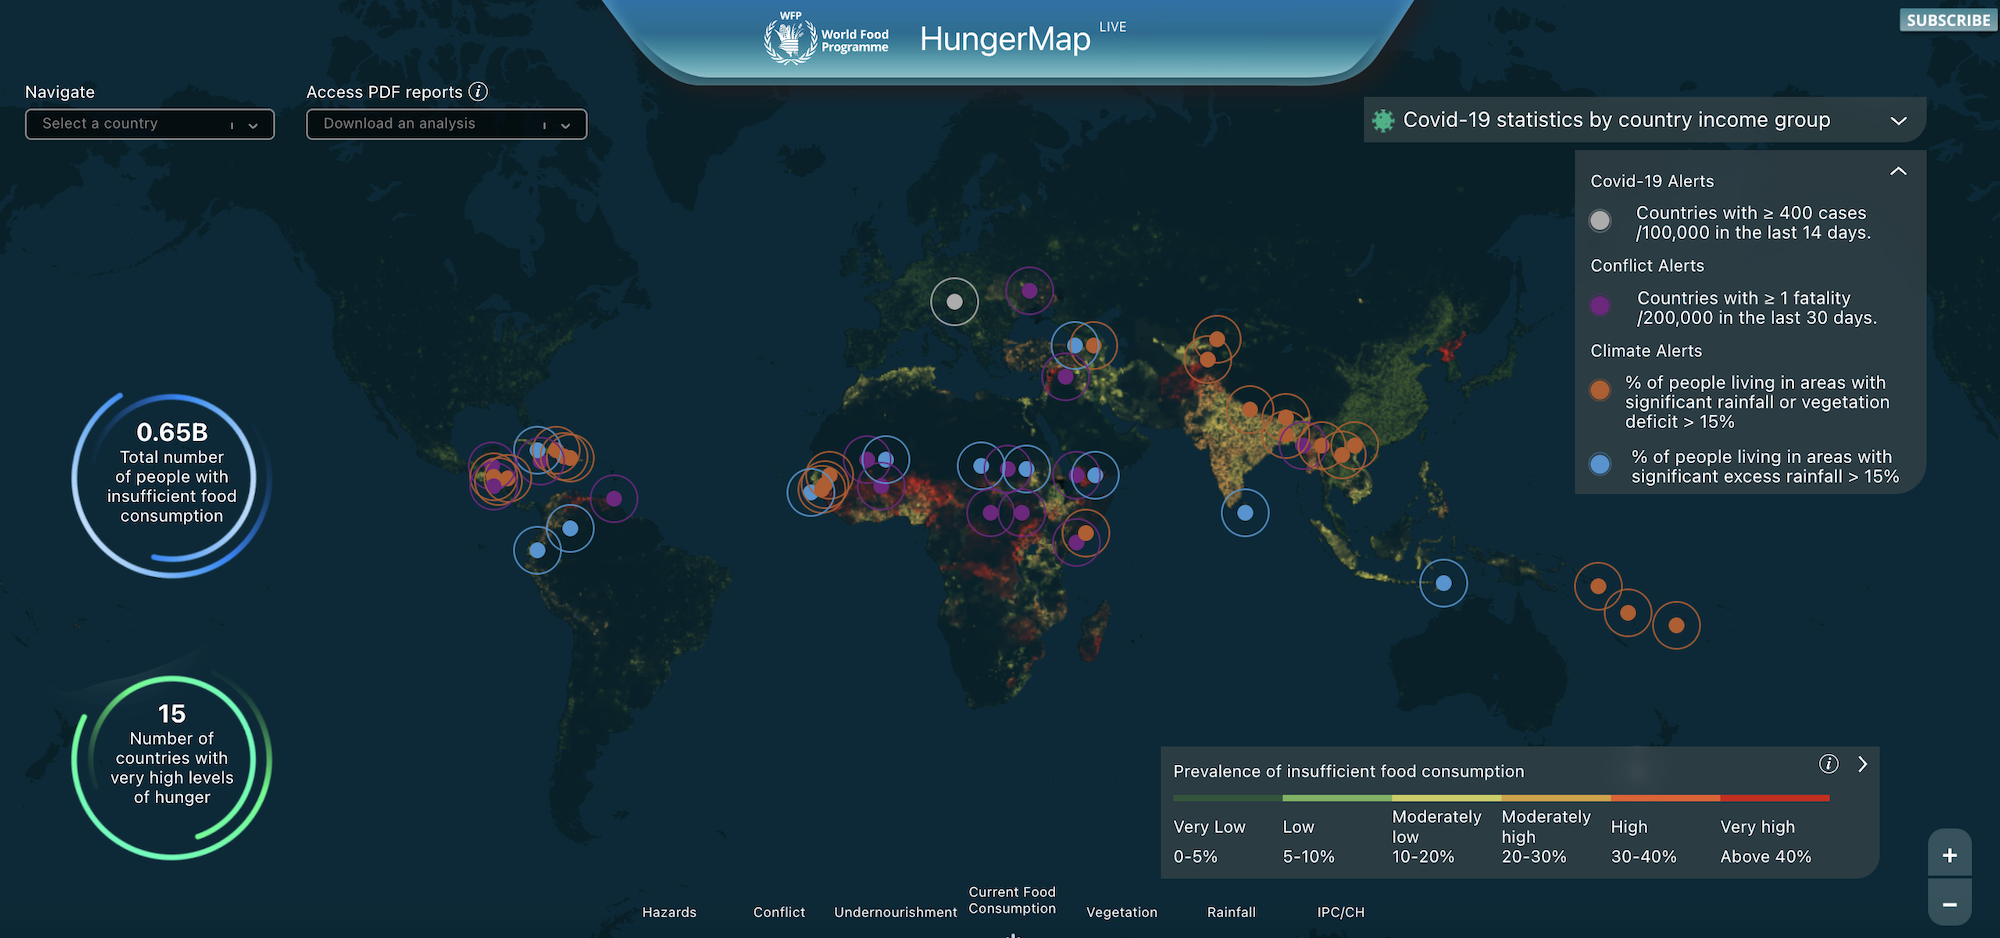Switch to the Vegetation layer tab
The height and width of the screenshot is (938, 2000).
pyautogui.click(x=1121, y=912)
